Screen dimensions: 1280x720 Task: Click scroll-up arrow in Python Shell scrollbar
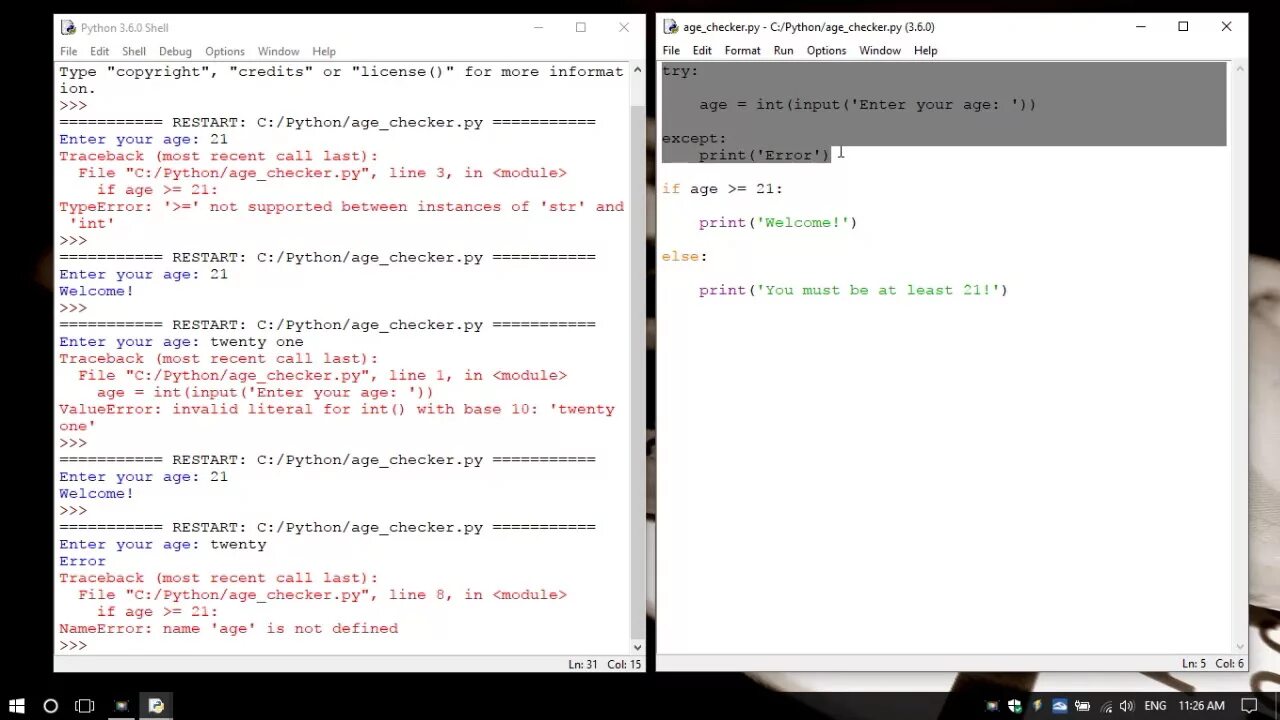tap(638, 71)
